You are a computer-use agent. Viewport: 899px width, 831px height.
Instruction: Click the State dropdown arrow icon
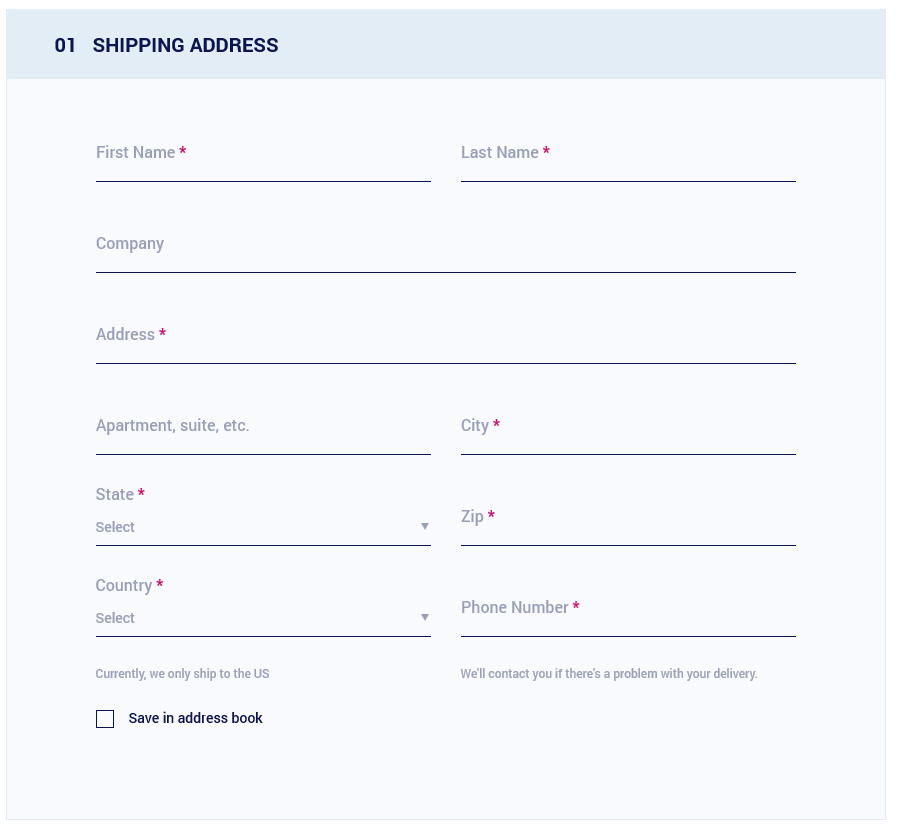click(x=425, y=526)
